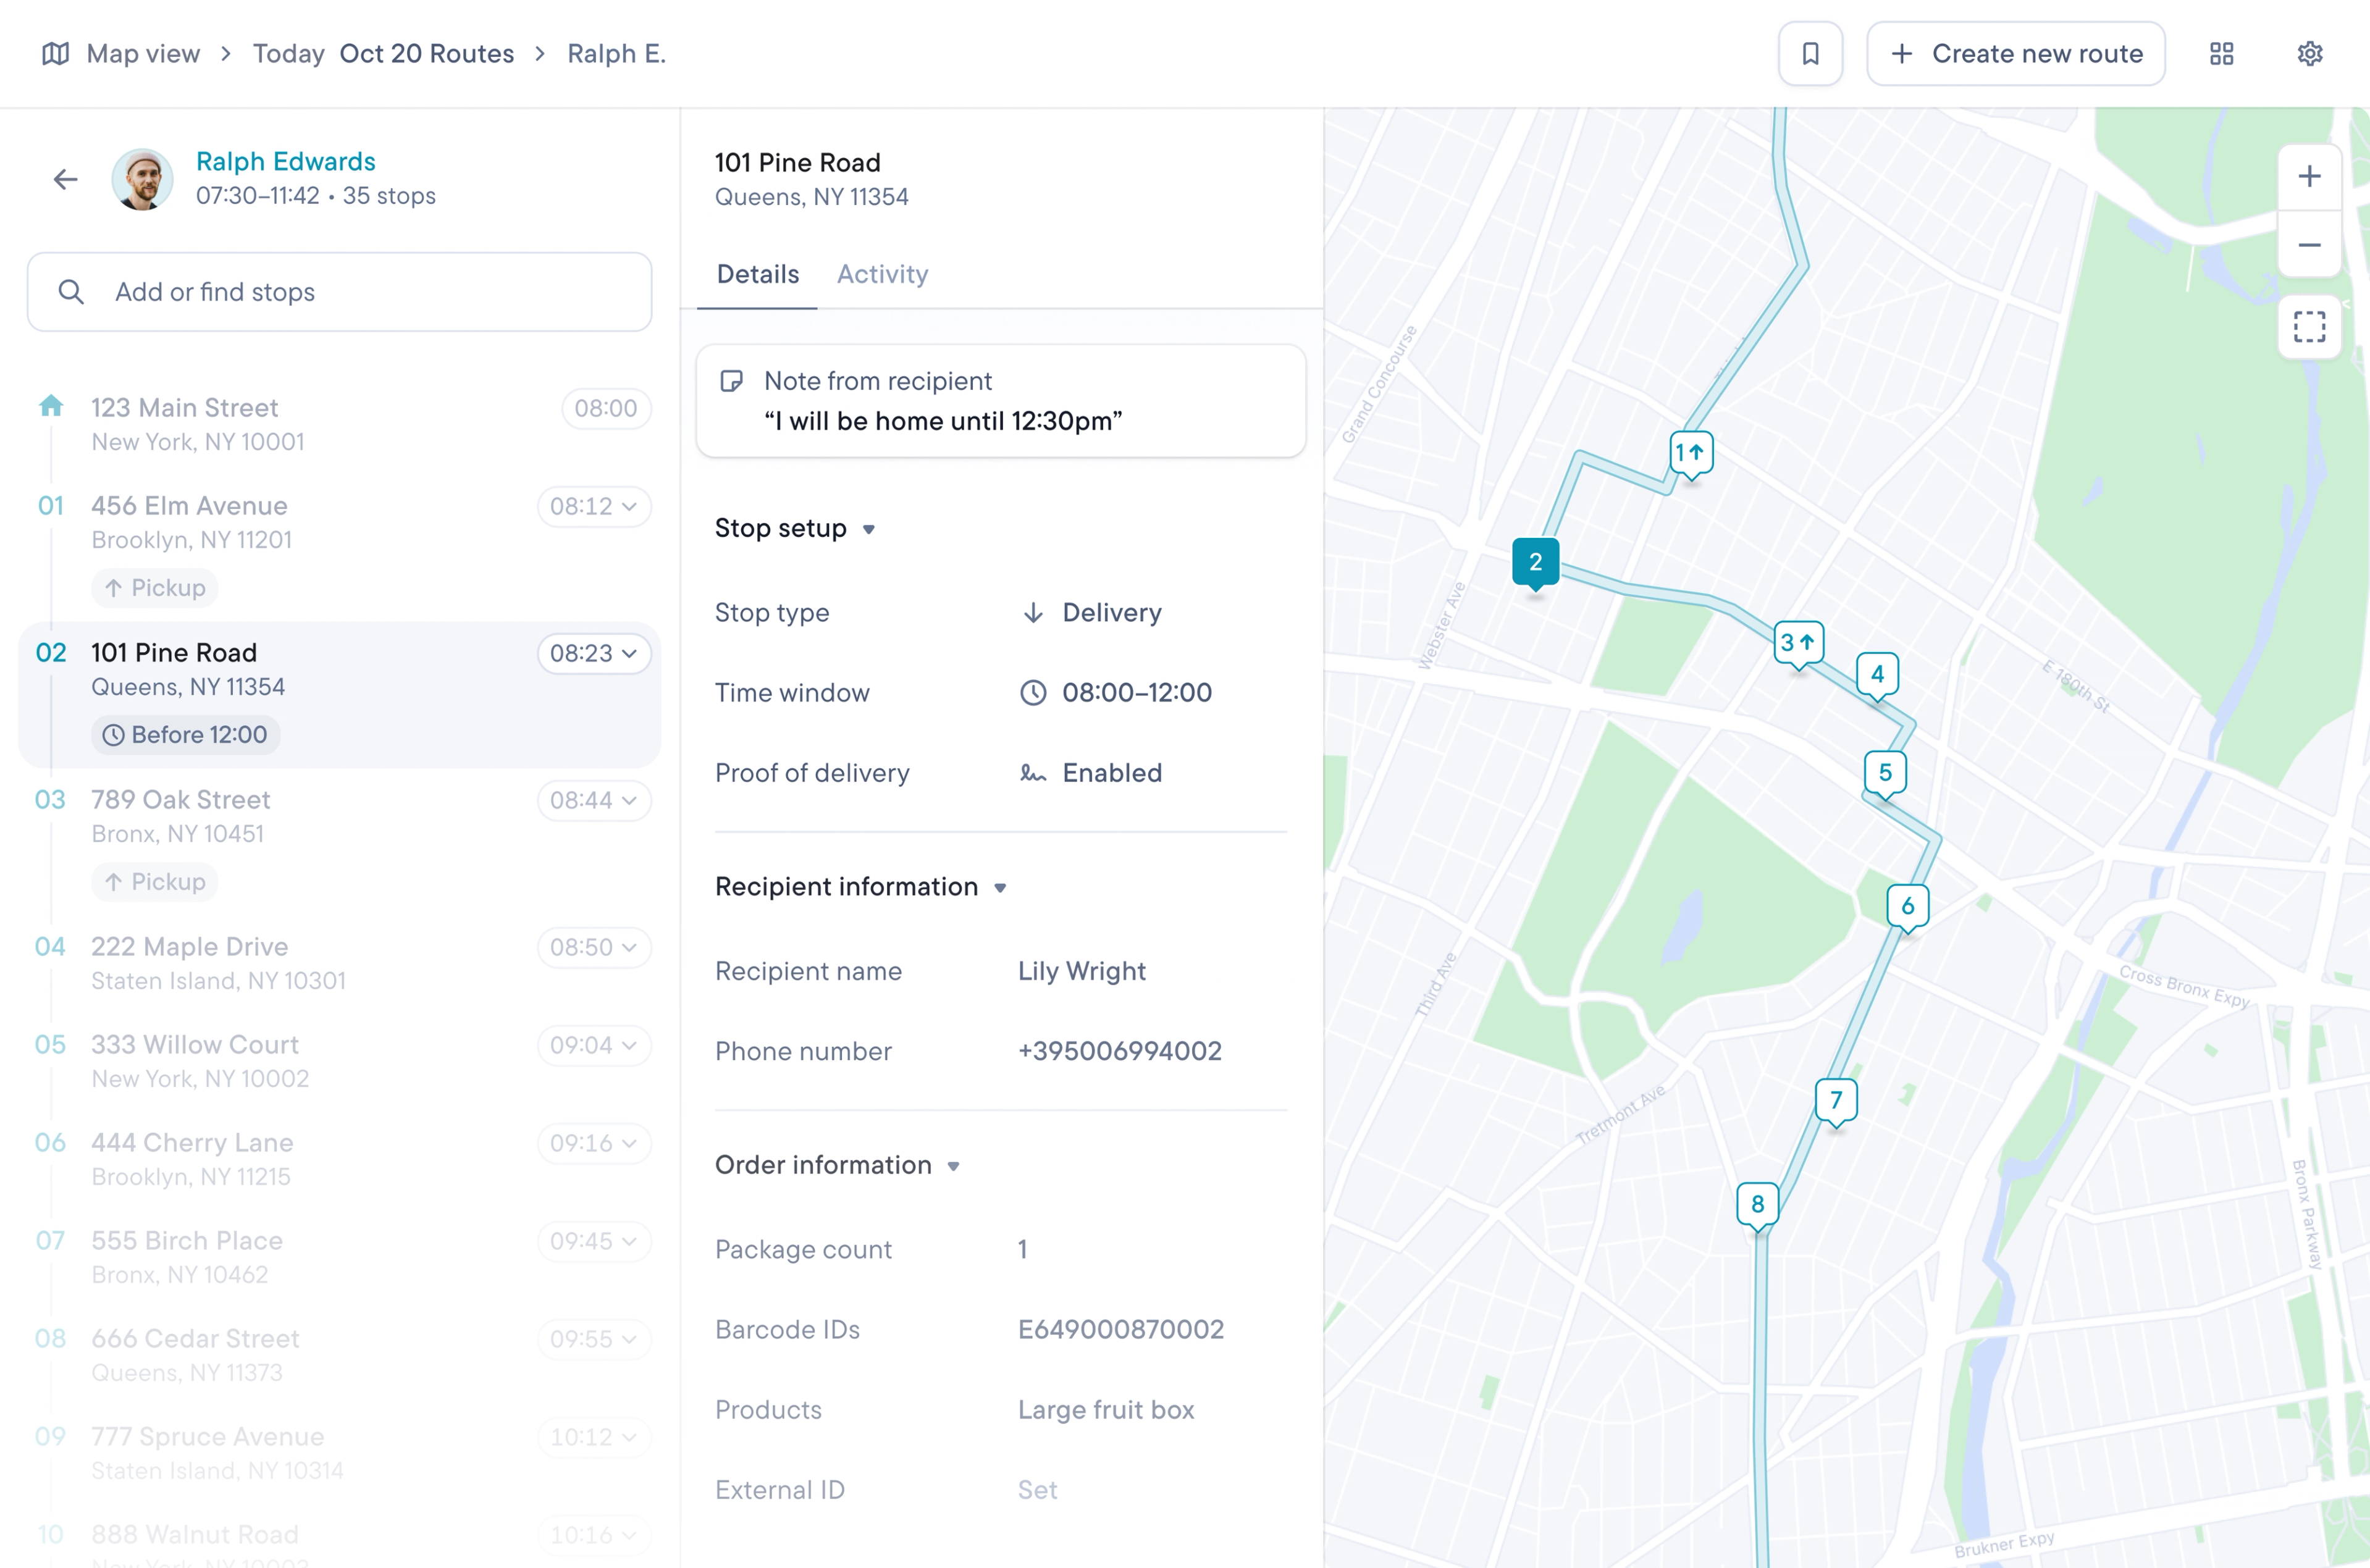Click the back arrow beside Ralph Edwards

66,180
